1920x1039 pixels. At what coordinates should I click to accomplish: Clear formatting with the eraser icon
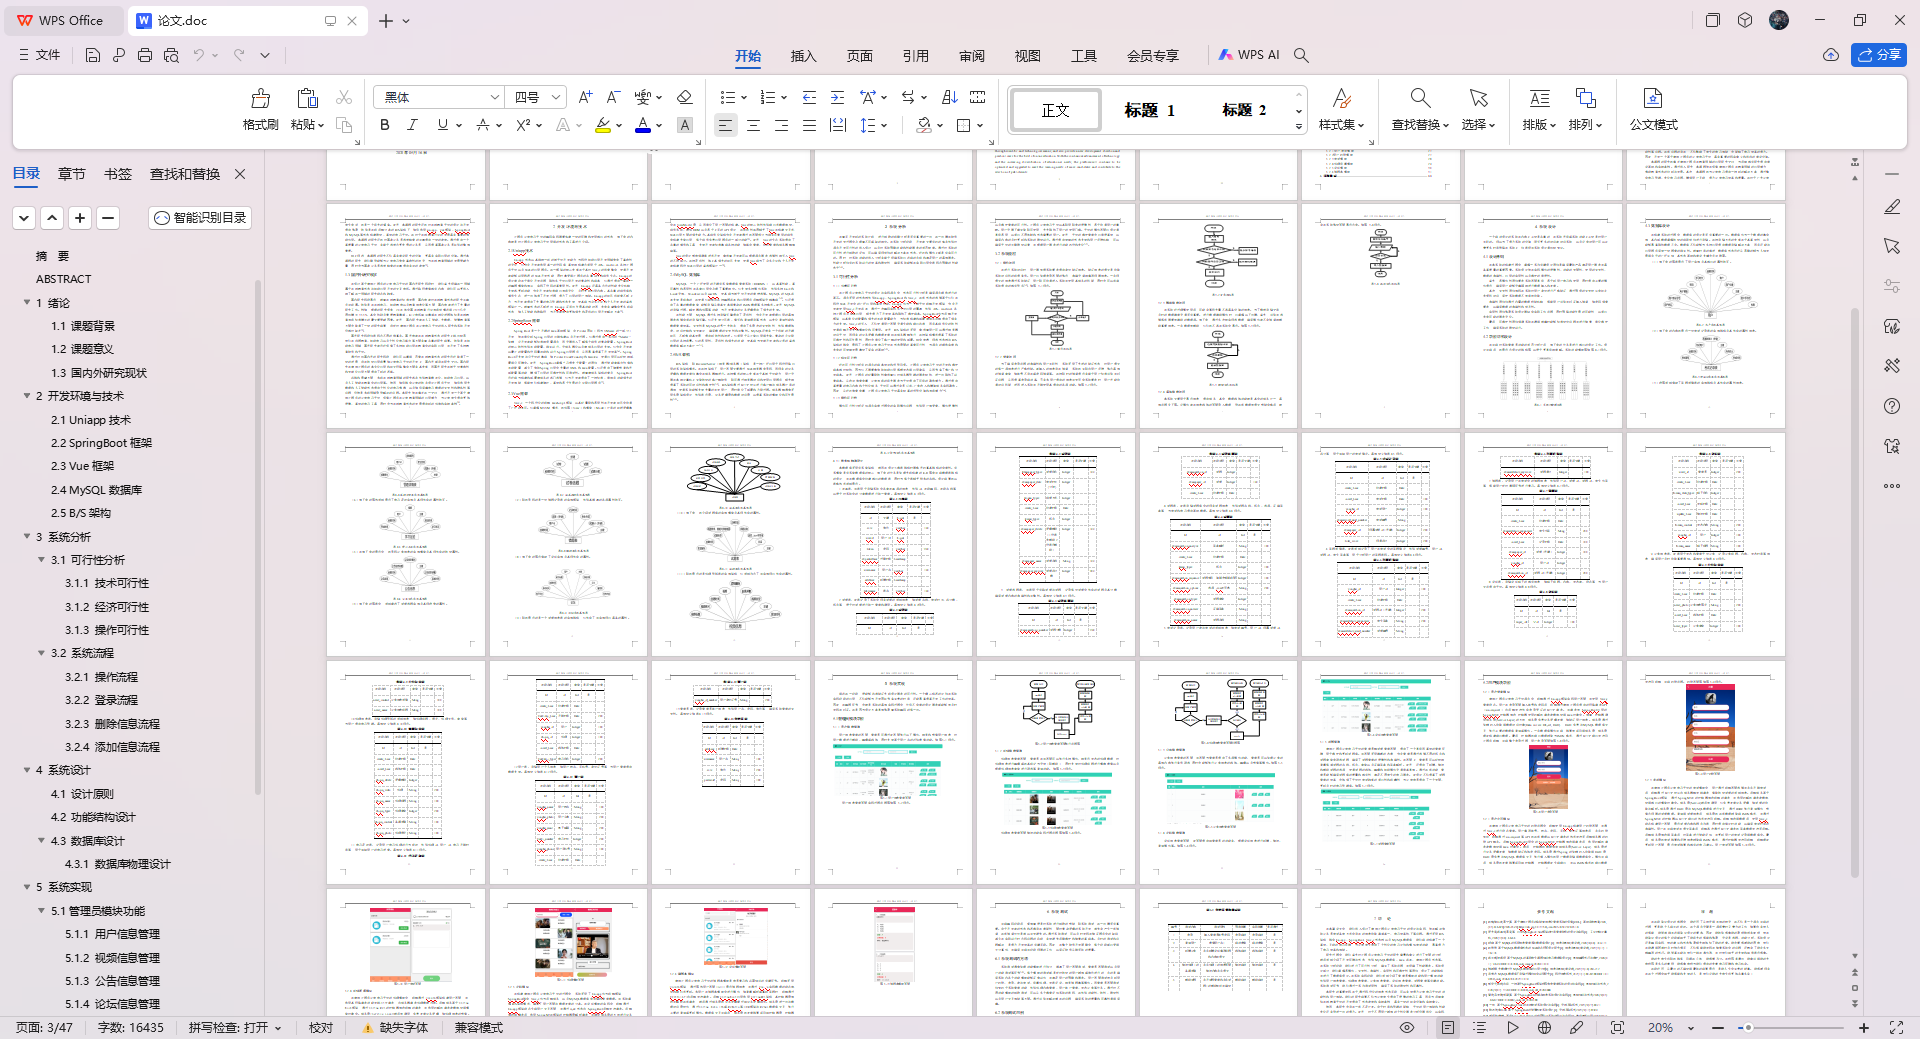pyautogui.click(x=684, y=97)
